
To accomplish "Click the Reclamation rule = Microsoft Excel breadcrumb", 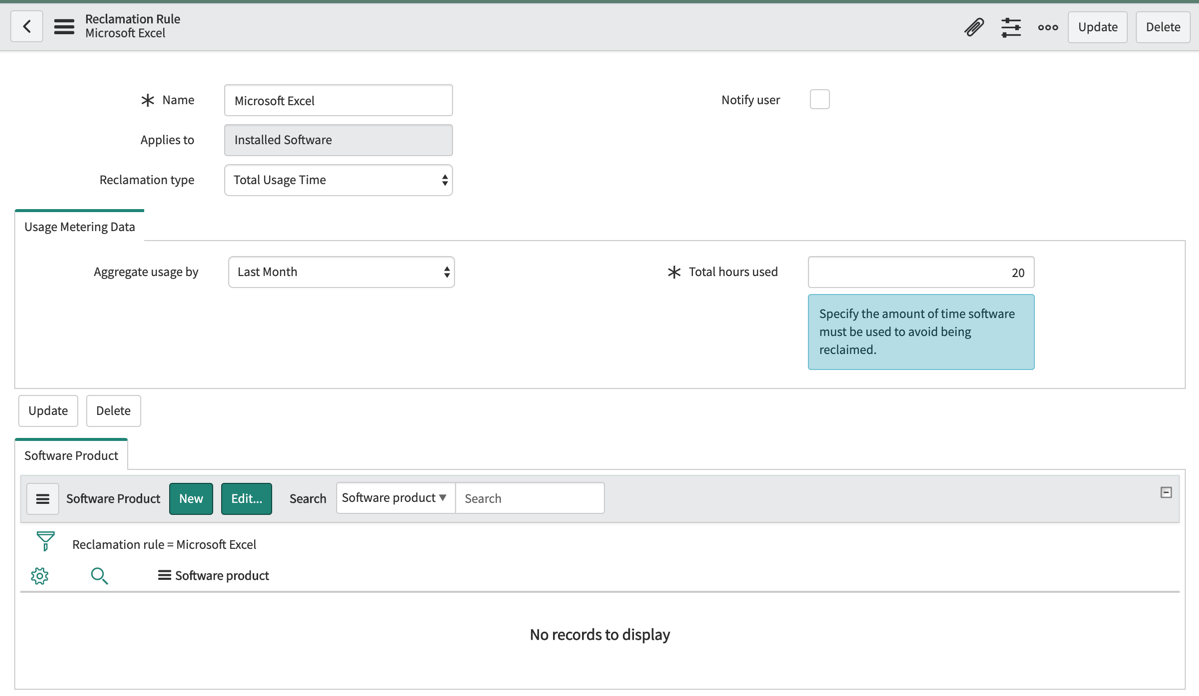I will pyautogui.click(x=164, y=545).
